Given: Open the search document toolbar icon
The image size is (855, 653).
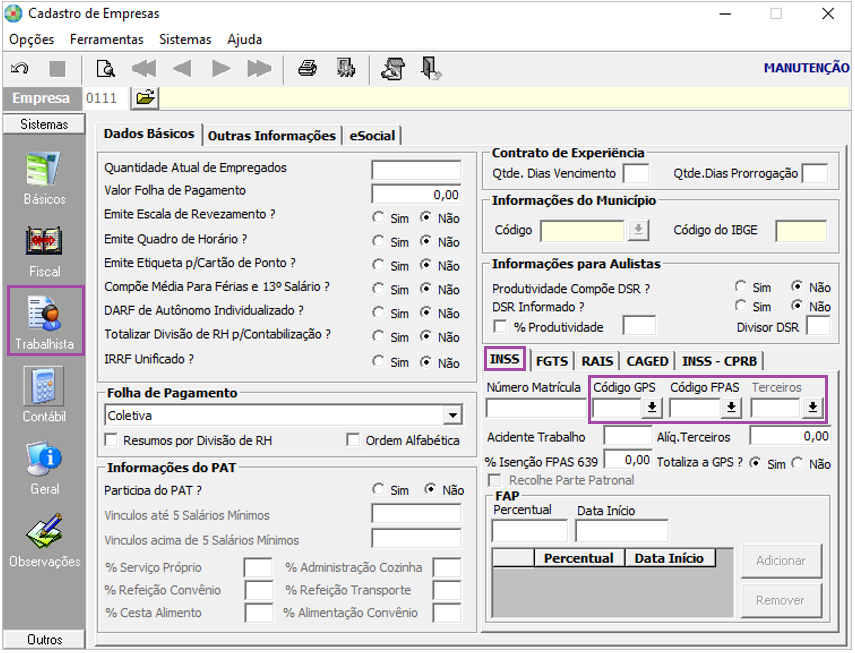Looking at the screenshot, I should (x=105, y=69).
